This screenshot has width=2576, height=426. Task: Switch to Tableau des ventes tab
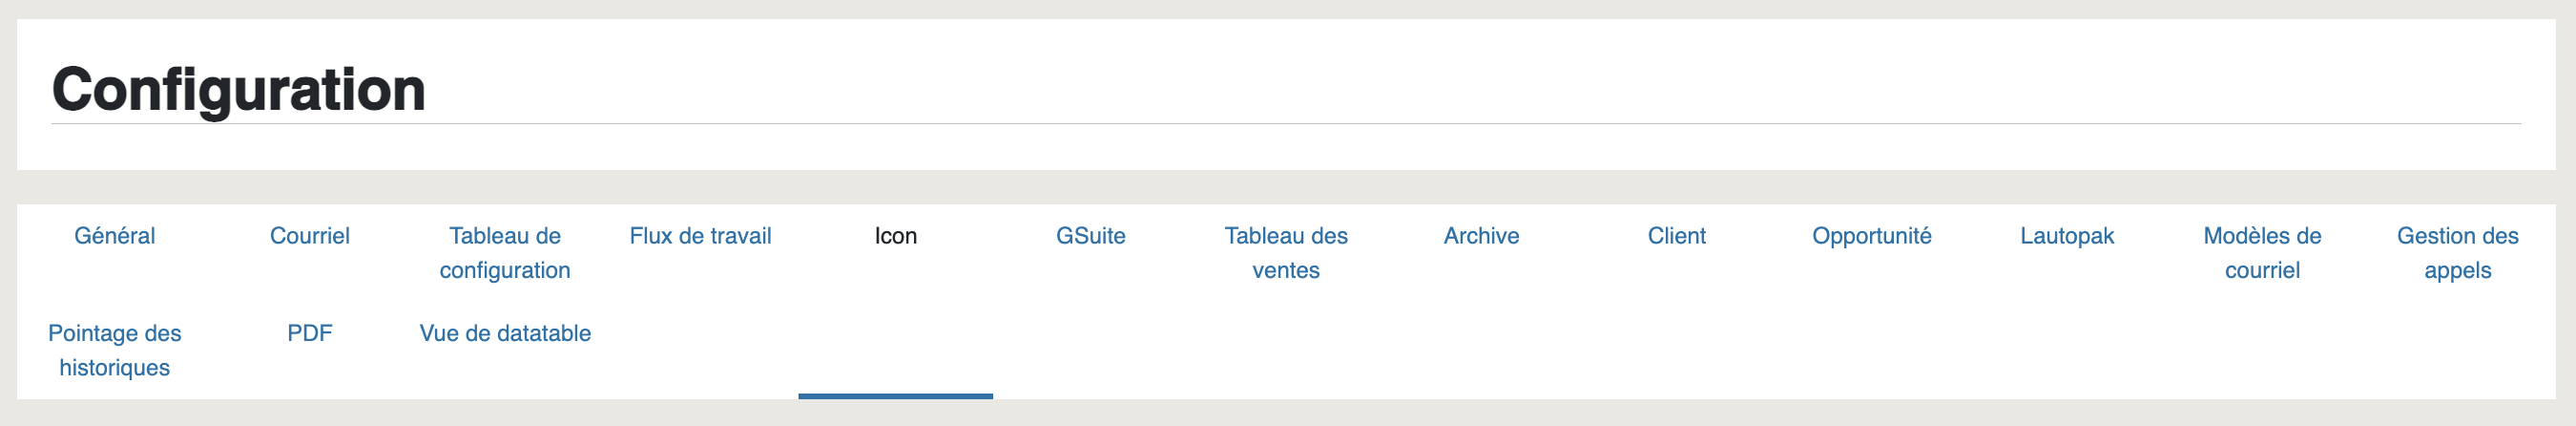[x=1286, y=253]
